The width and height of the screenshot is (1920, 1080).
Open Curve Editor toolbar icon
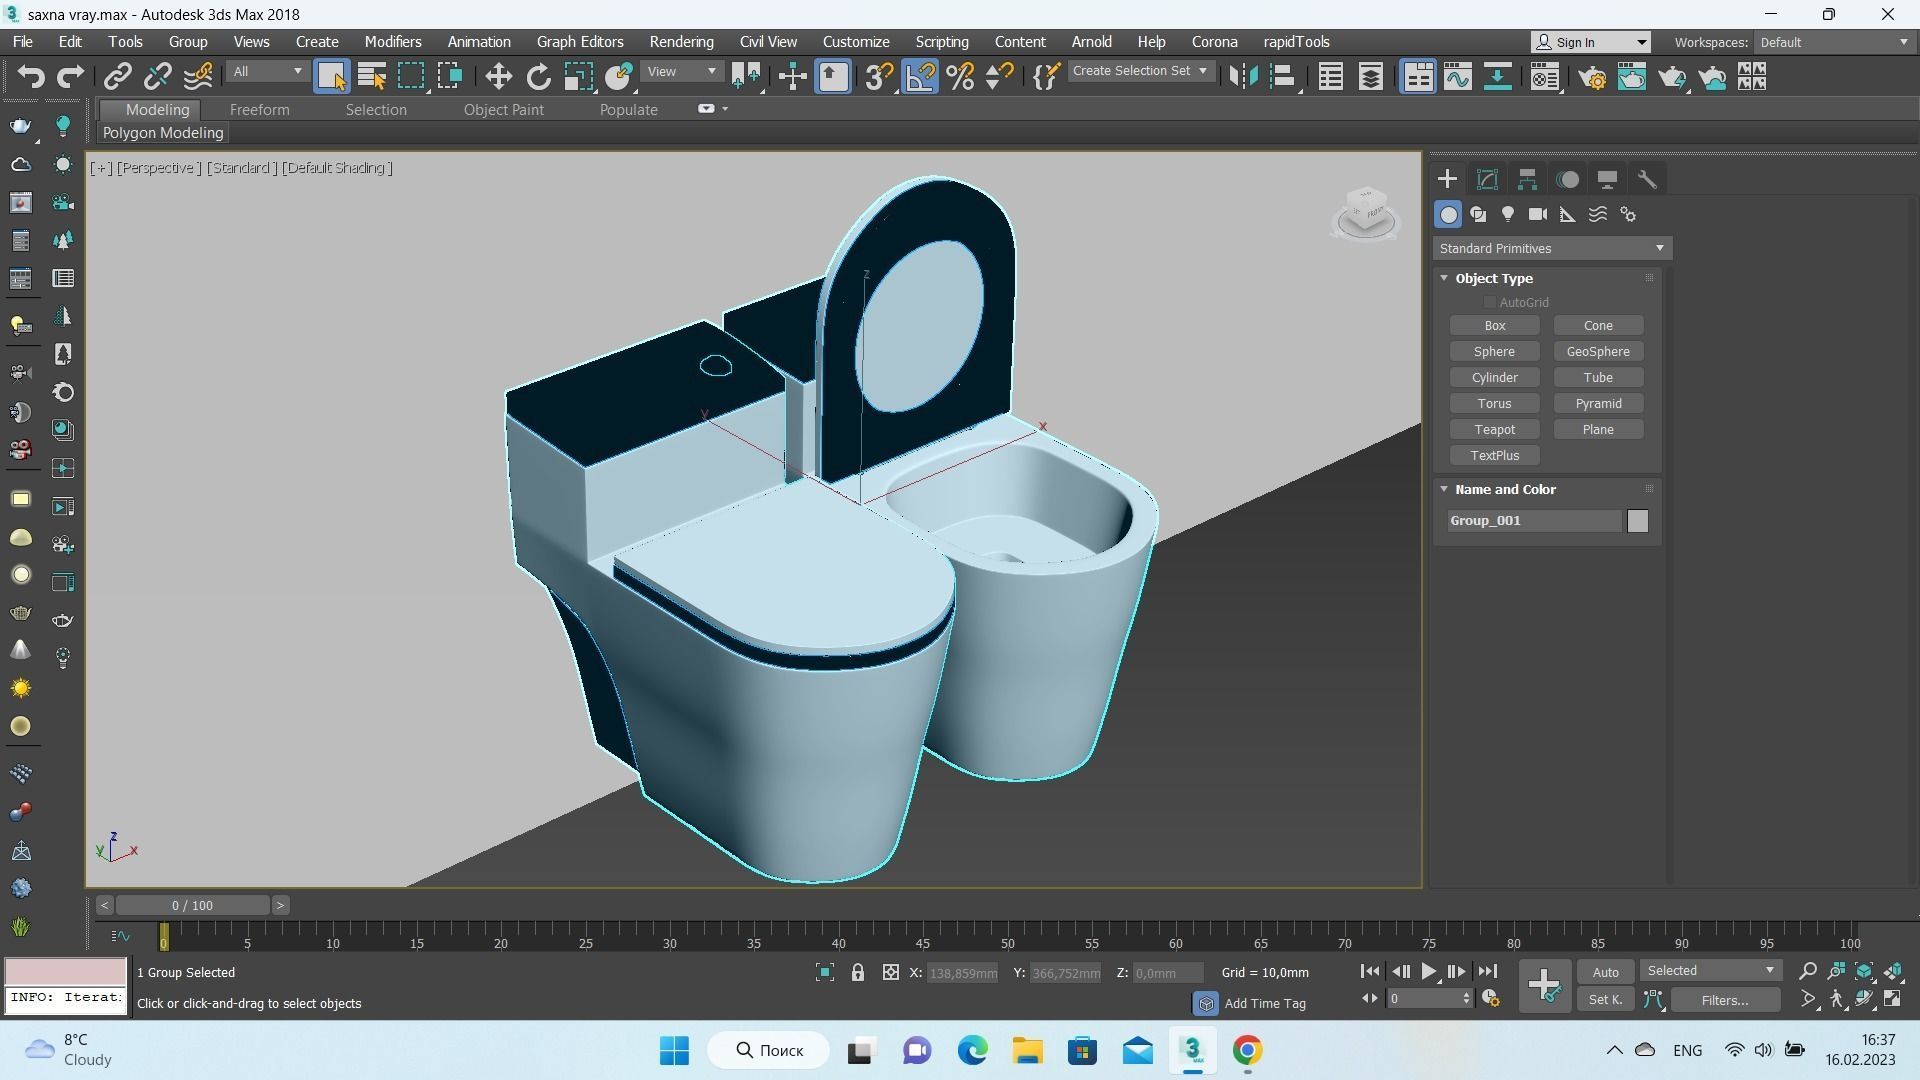(1457, 77)
